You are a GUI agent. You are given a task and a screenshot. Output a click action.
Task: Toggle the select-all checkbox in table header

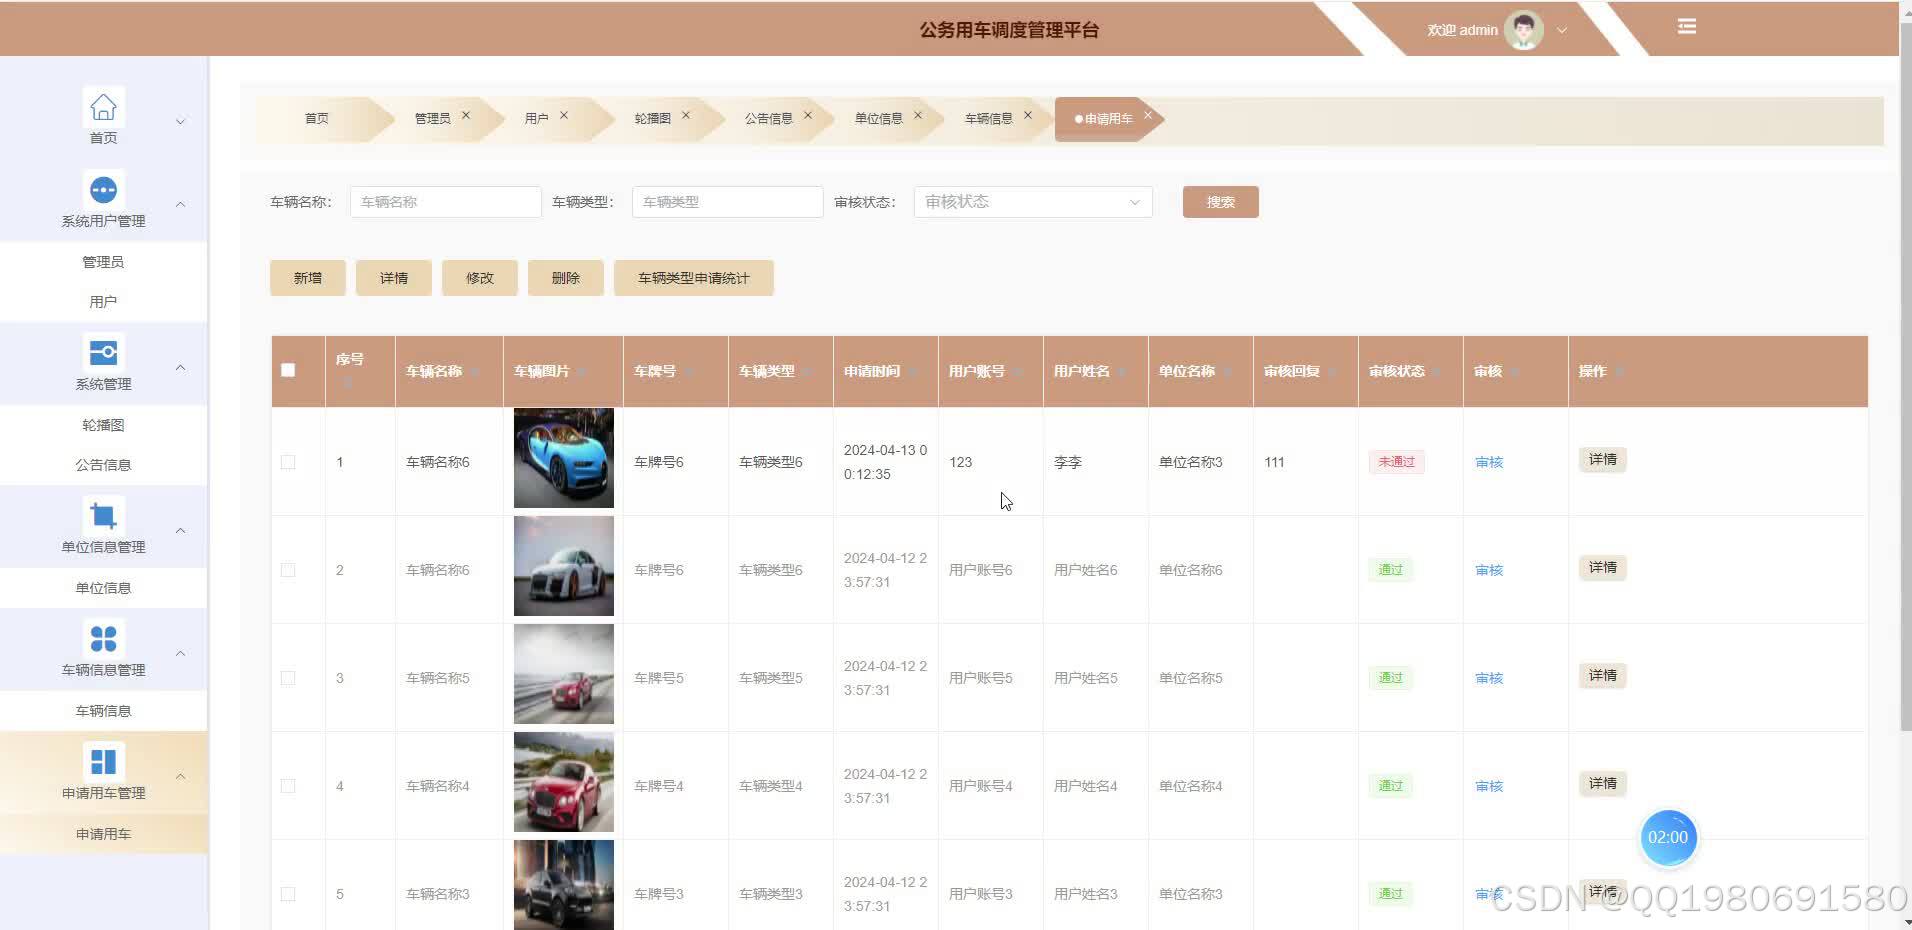click(288, 370)
